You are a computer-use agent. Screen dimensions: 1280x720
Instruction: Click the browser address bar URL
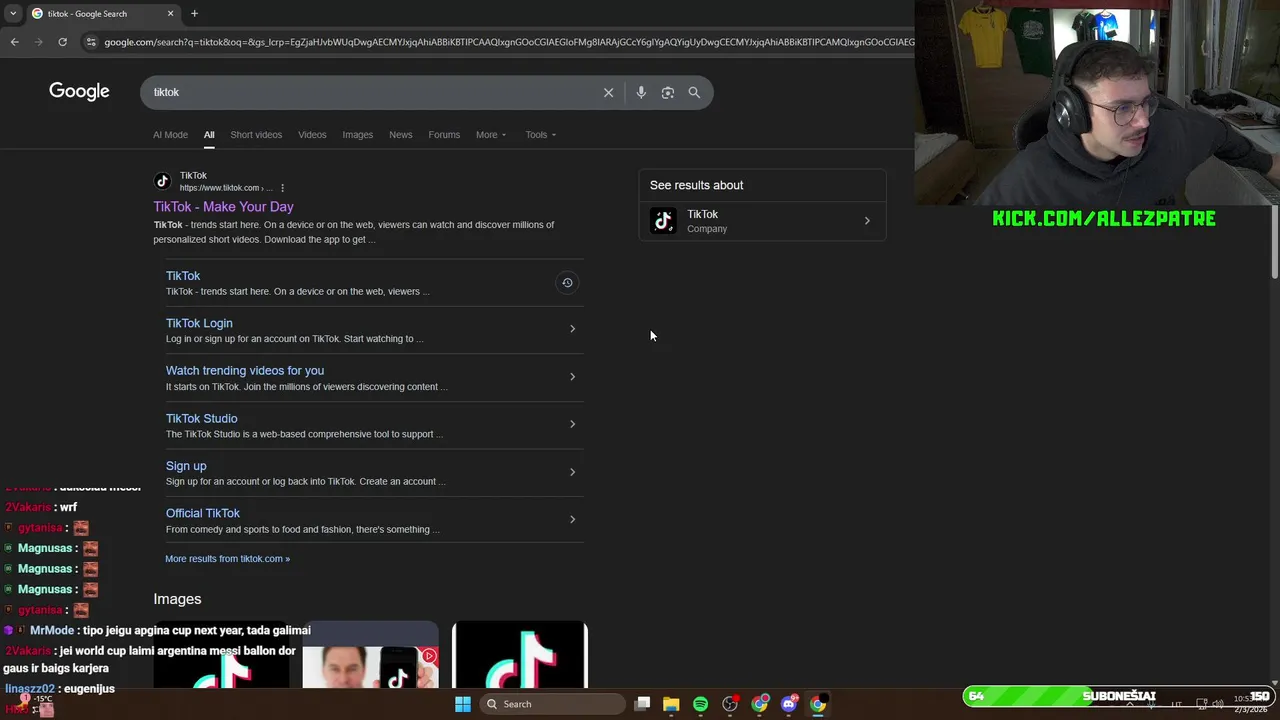(508, 42)
